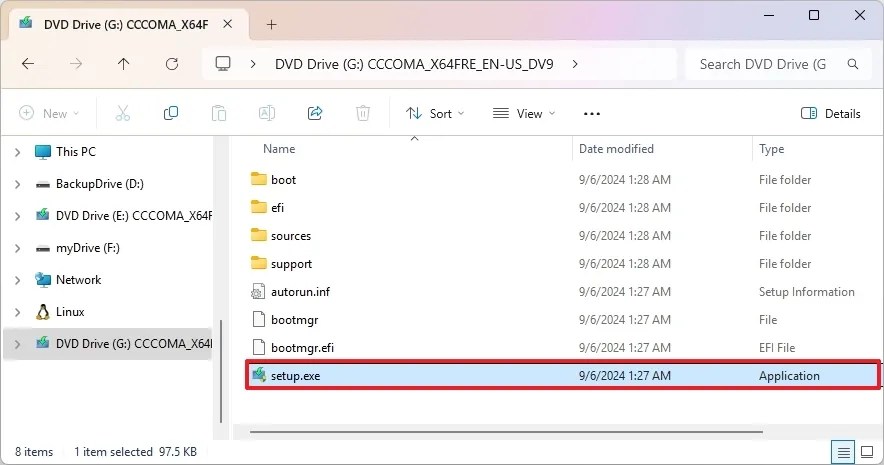Viewport: 884px width, 465px height.
Task: Click the sources folder icon
Action: 258,235
